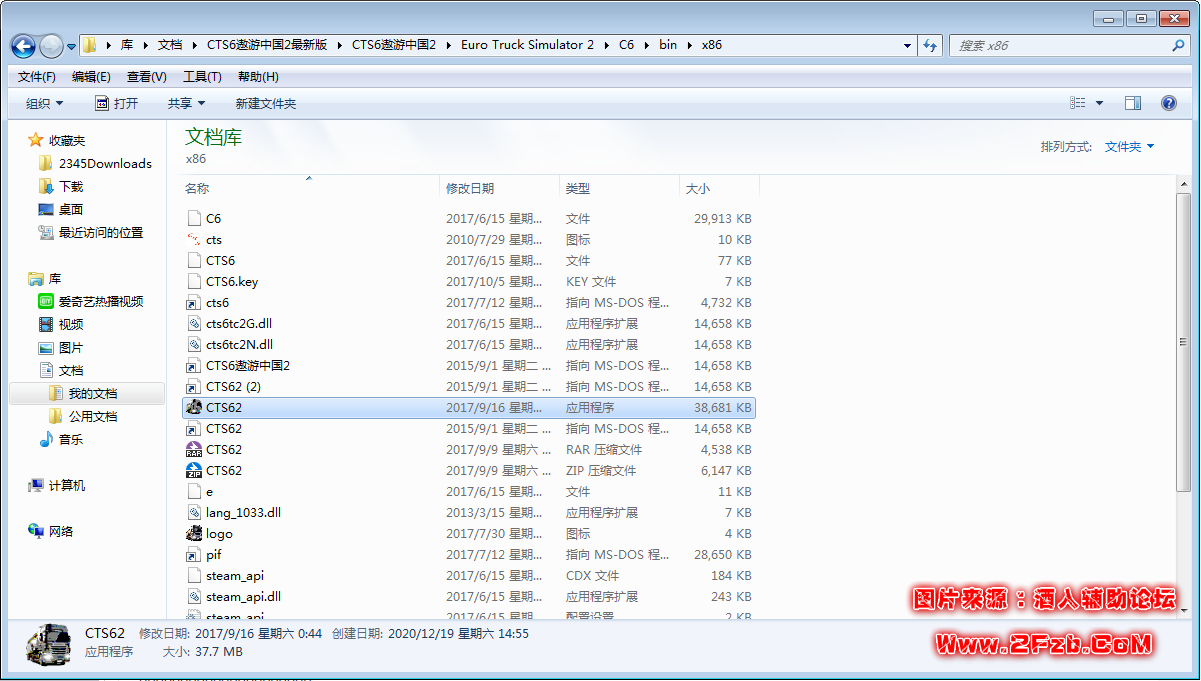Open 最近访问的位置 in sidebar
This screenshot has height=681, width=1201.
91,233
